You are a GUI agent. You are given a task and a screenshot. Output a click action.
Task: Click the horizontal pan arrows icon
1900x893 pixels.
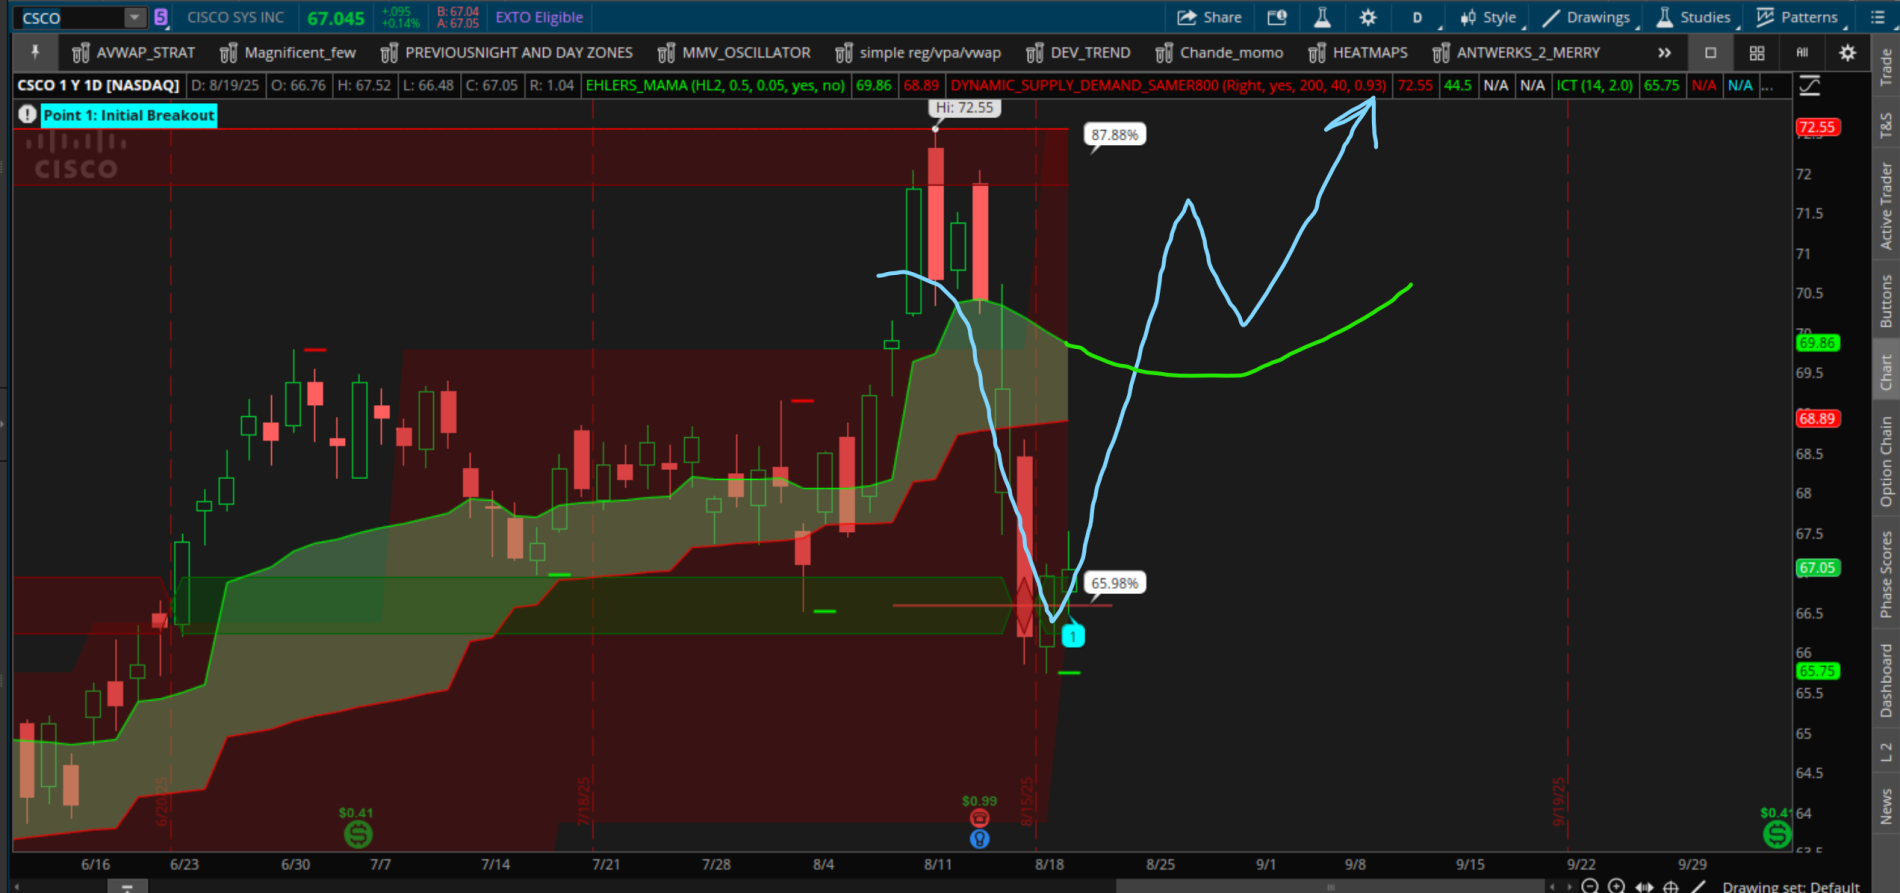pyautogui.click(x=1644, y=886)
